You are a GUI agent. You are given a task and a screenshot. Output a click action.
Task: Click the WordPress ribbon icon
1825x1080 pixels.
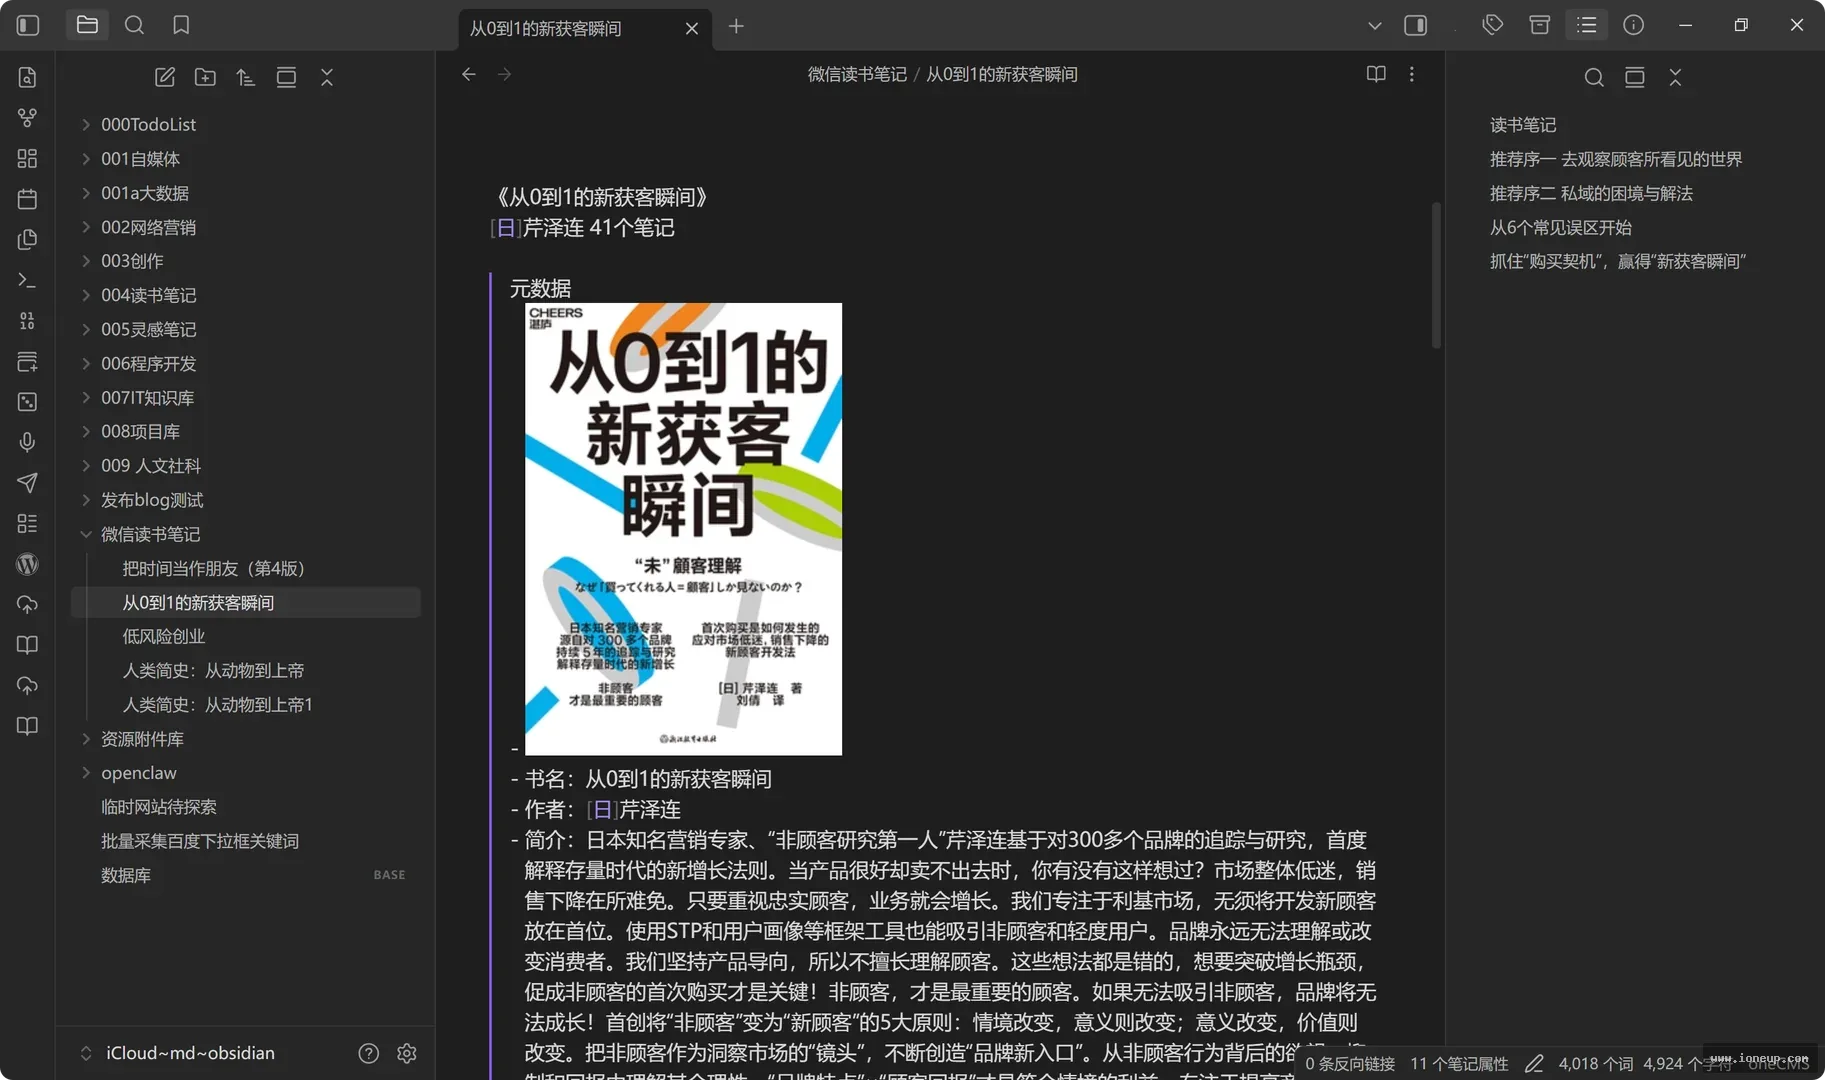(27, 564)
